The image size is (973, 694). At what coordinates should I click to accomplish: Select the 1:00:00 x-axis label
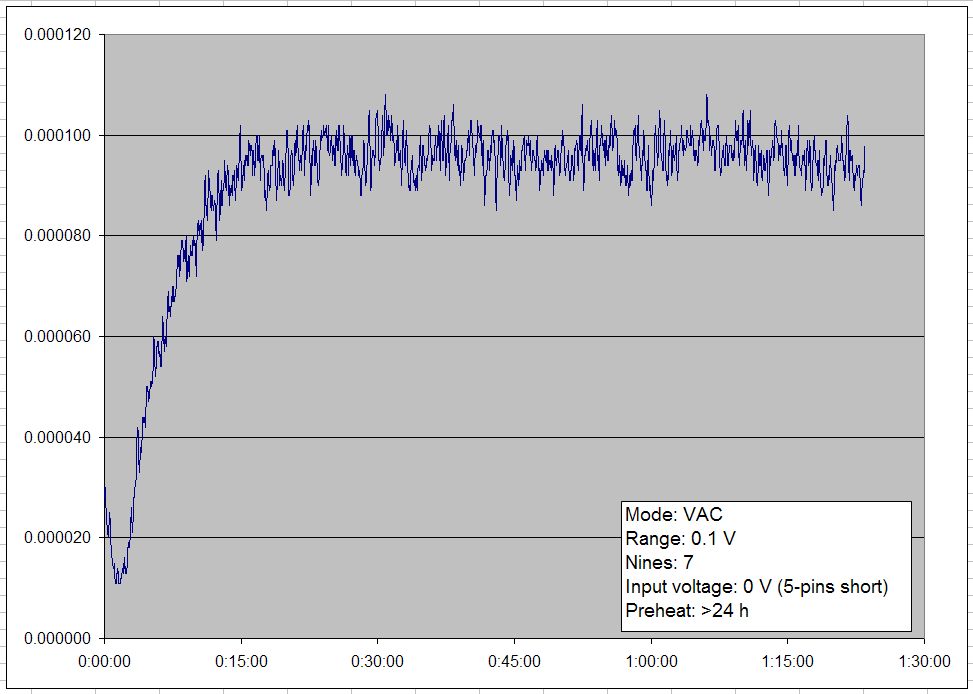(x=651, y=661)
